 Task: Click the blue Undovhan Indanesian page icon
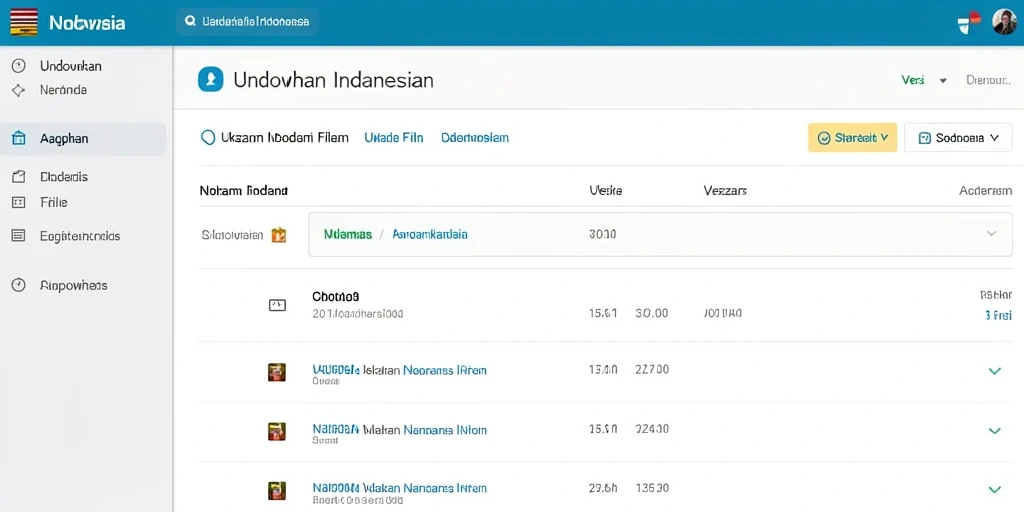point(210,80)
